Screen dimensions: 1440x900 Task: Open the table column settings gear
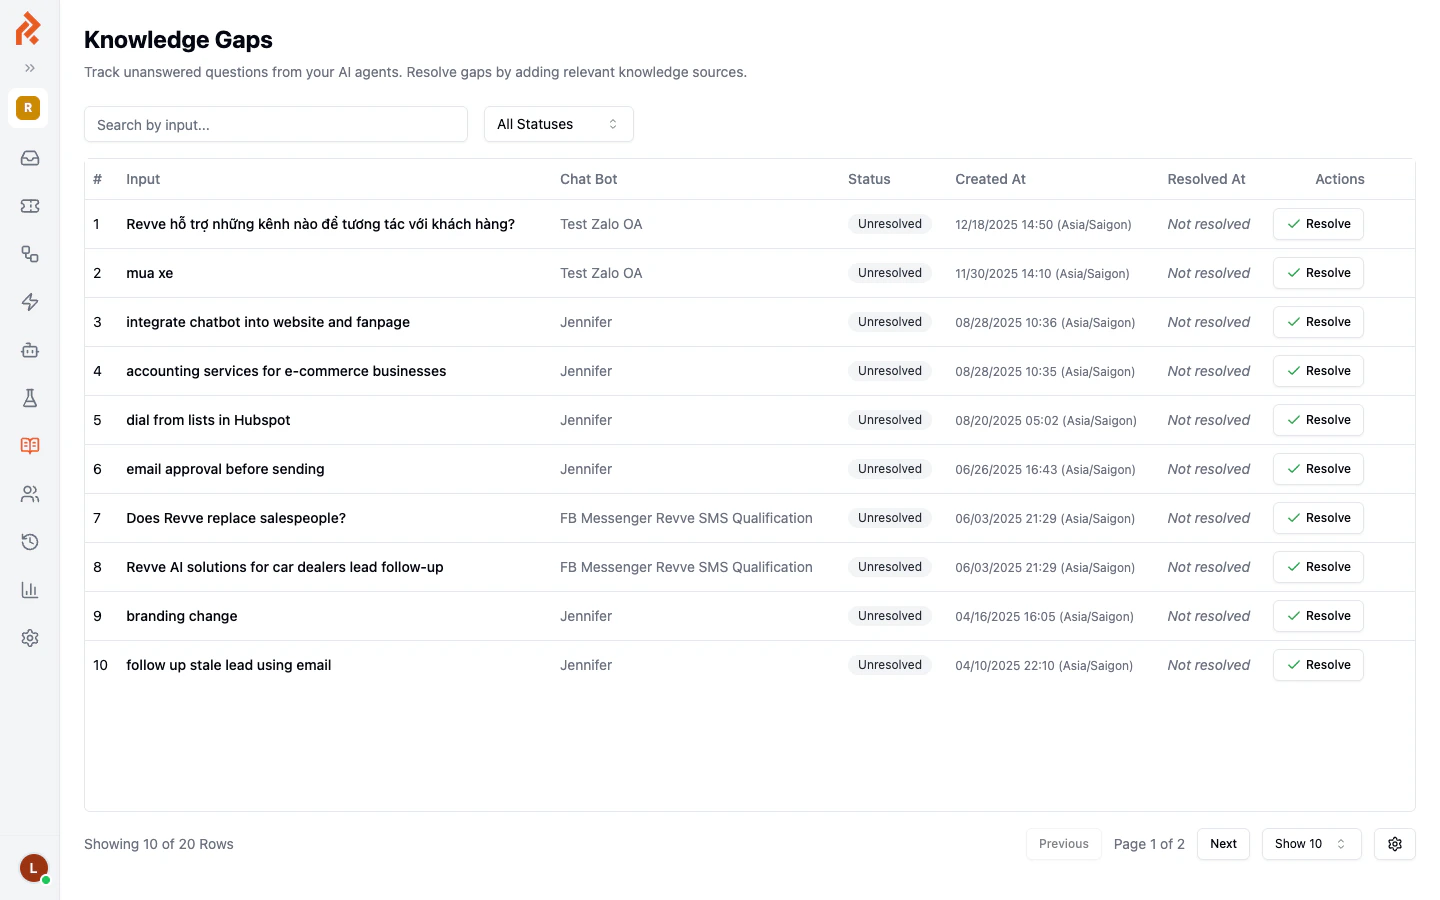[1394, 843]
